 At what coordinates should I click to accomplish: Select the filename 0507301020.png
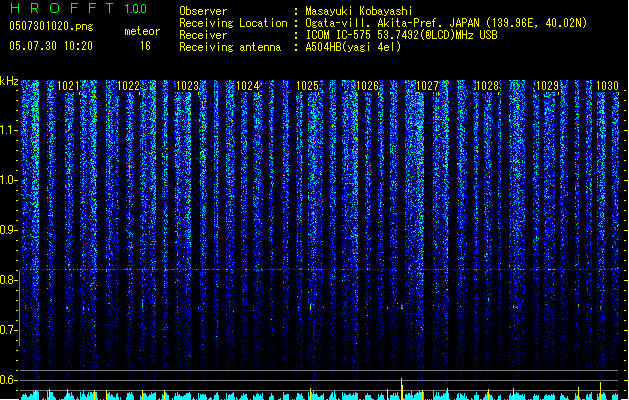51,26
